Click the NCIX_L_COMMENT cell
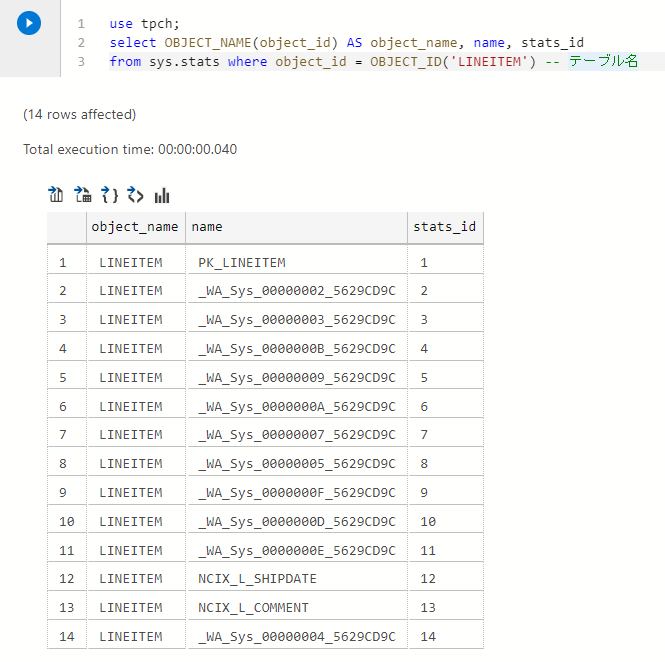The image size is (665, 662). point(296,608)
